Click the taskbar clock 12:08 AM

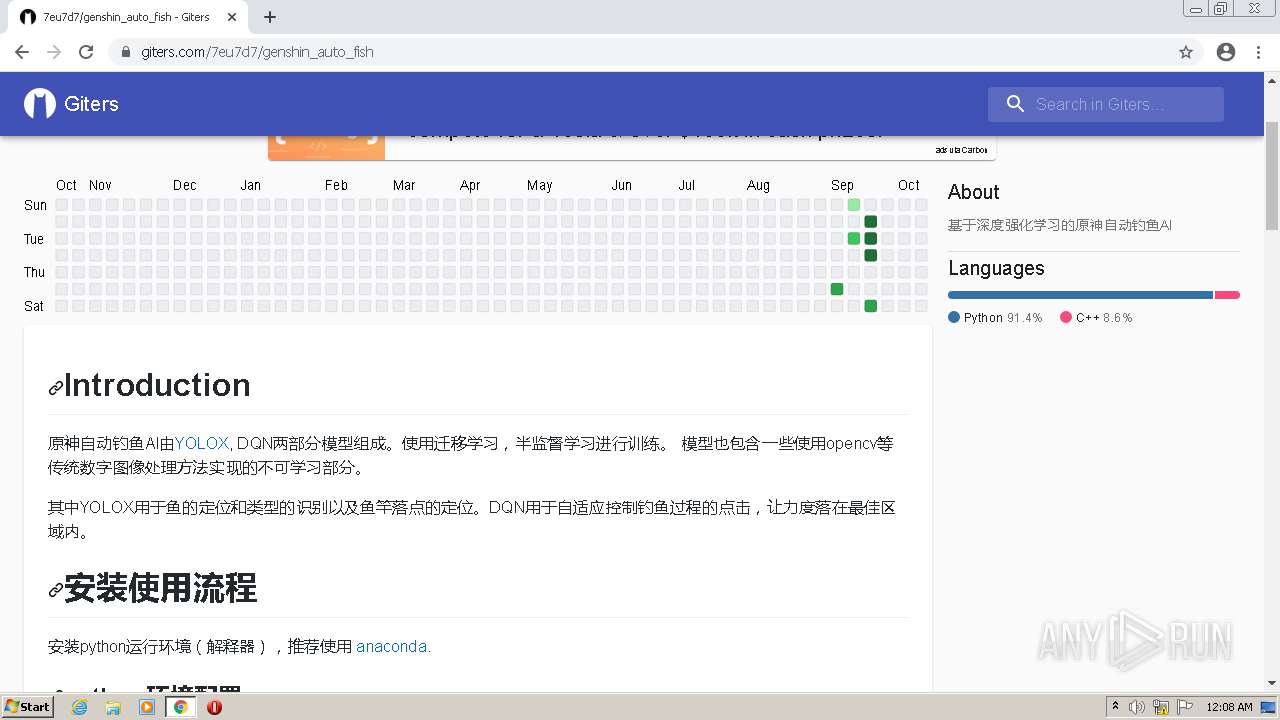pos(1229,707)
